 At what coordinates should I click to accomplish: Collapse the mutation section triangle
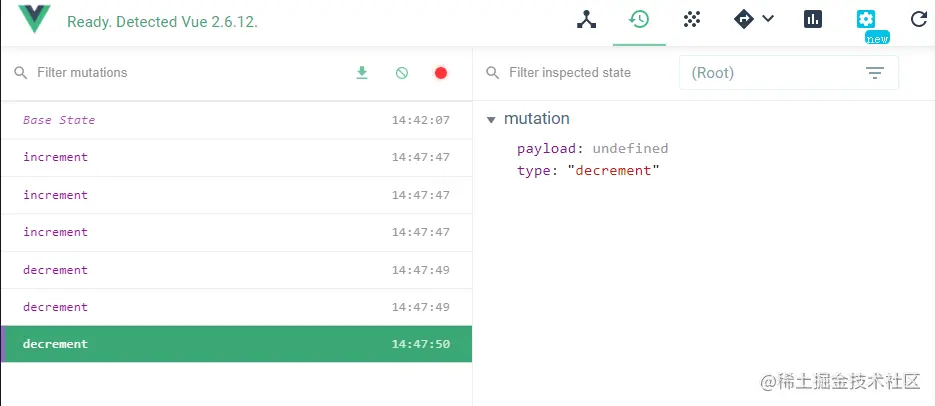(x=491, y=119)
